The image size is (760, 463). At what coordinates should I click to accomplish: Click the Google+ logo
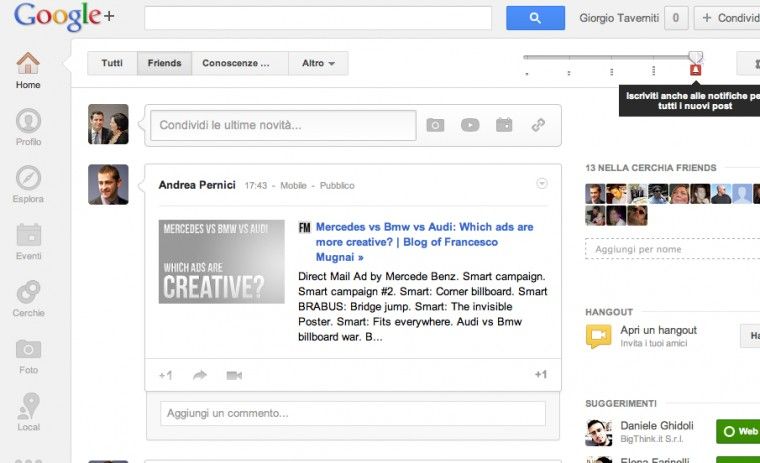click(64, 16)
